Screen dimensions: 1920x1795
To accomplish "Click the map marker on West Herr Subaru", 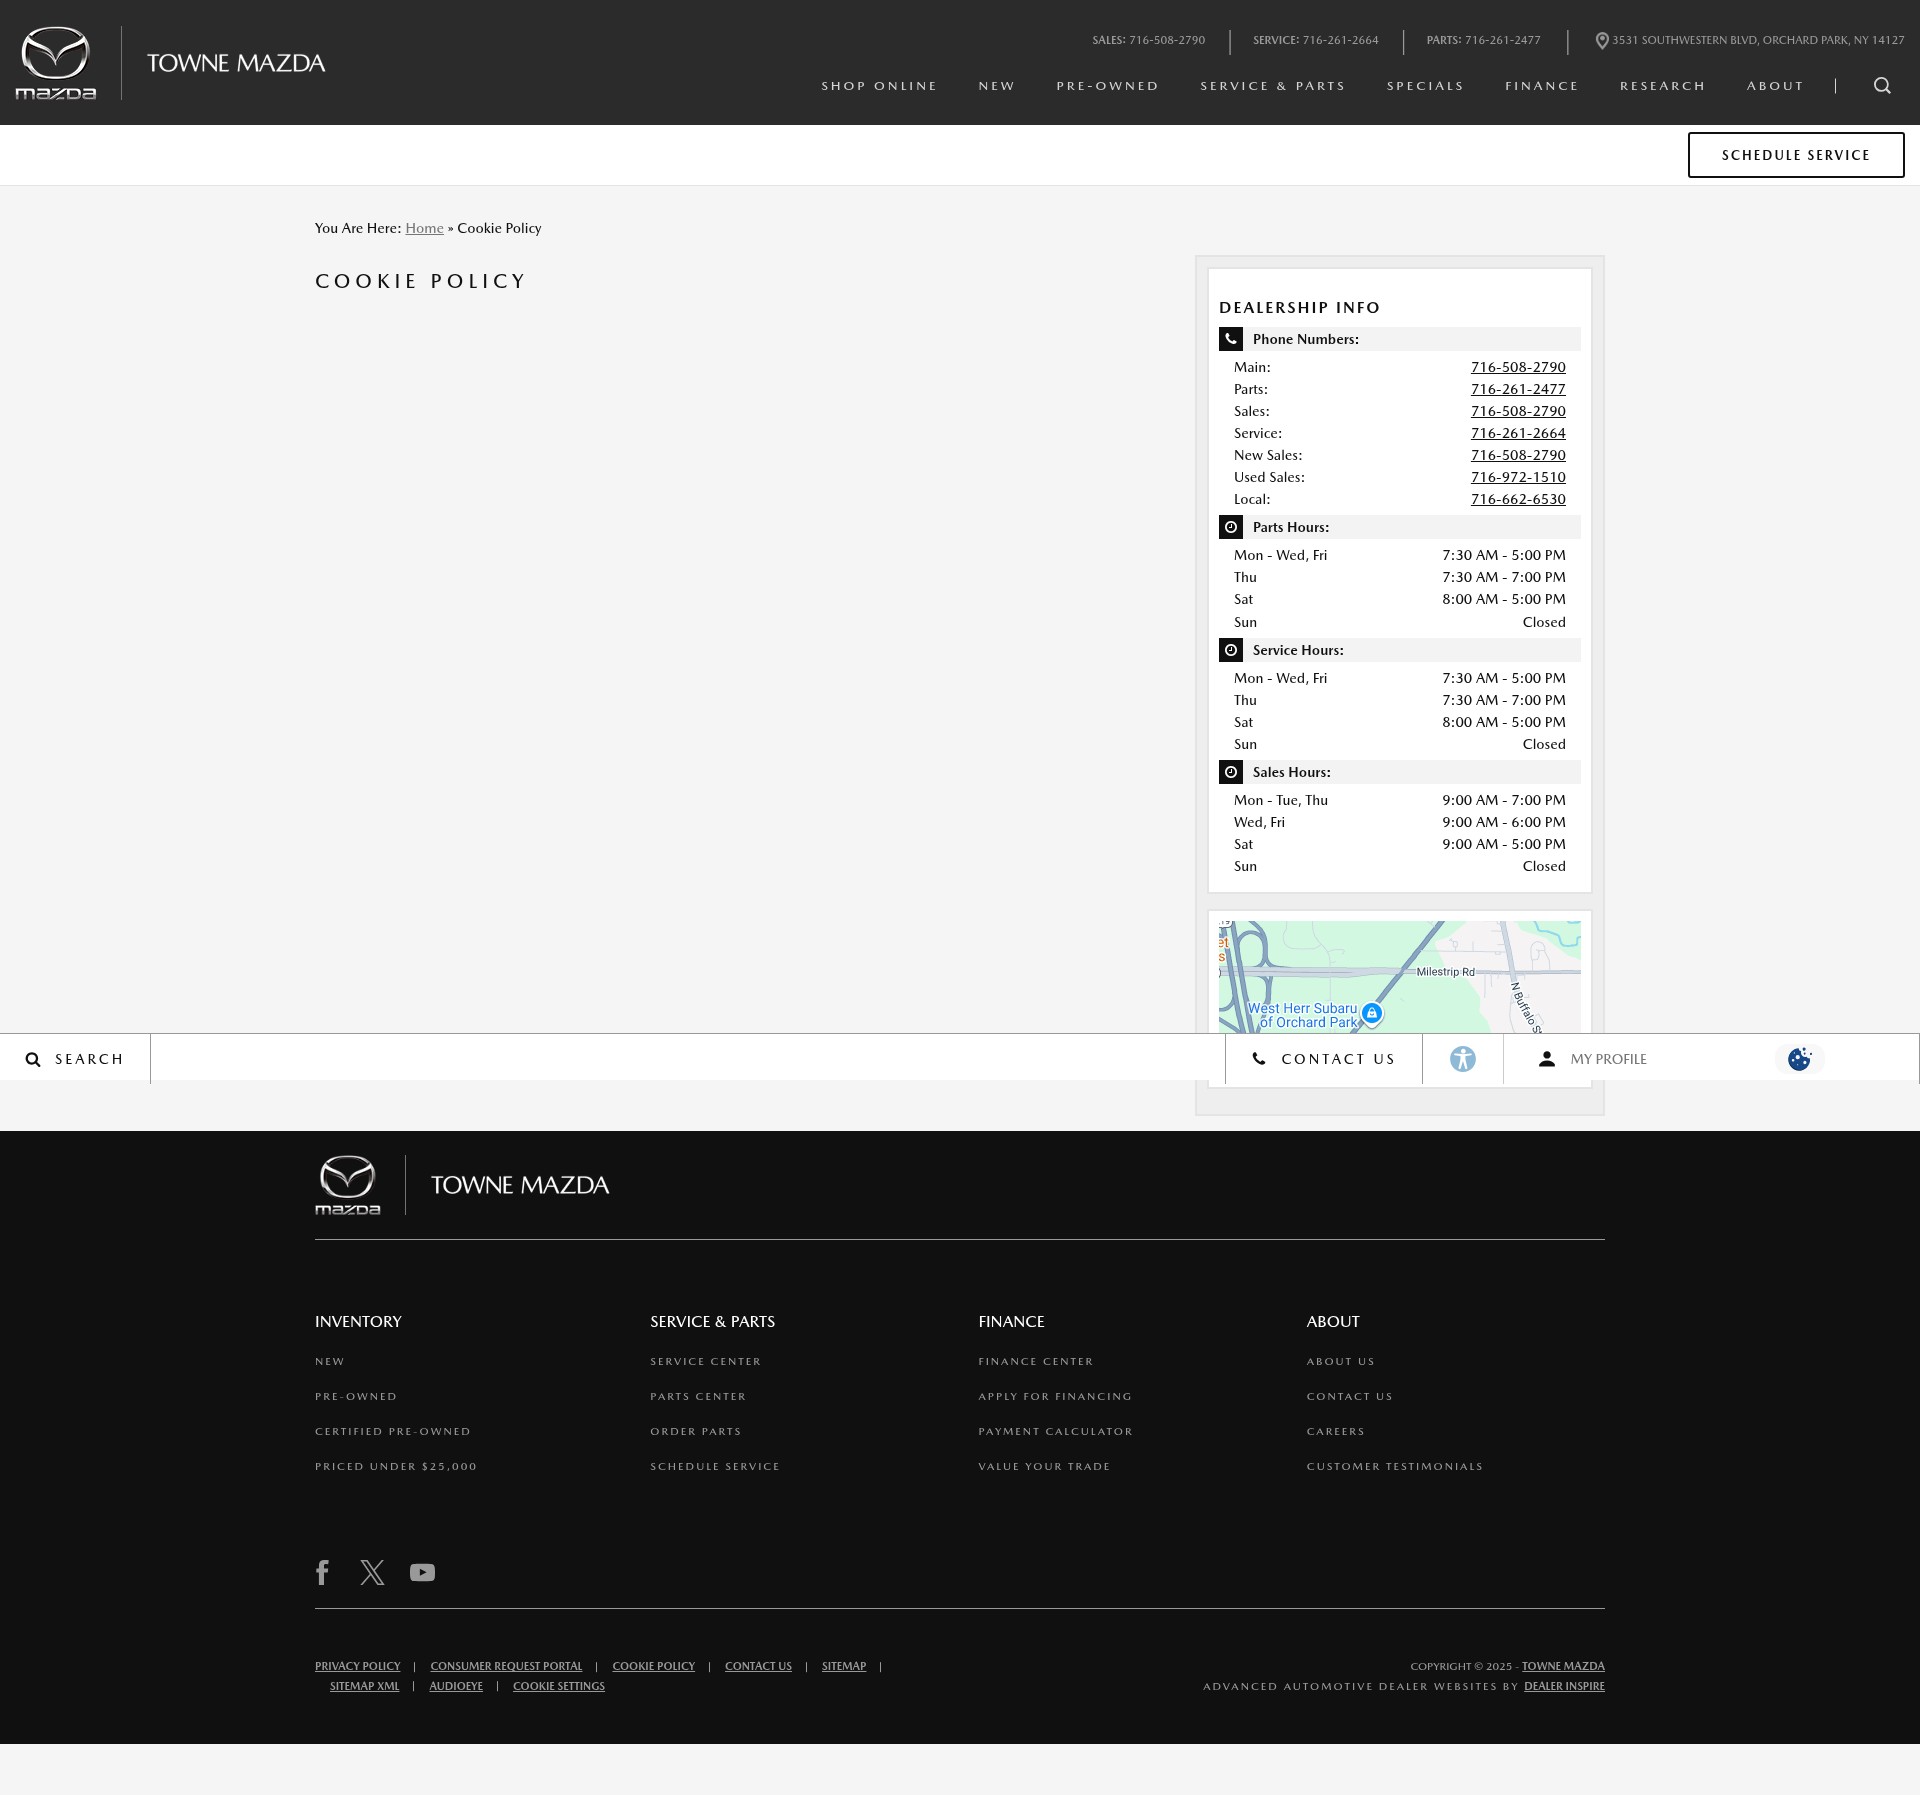I will point(1372,1014).
